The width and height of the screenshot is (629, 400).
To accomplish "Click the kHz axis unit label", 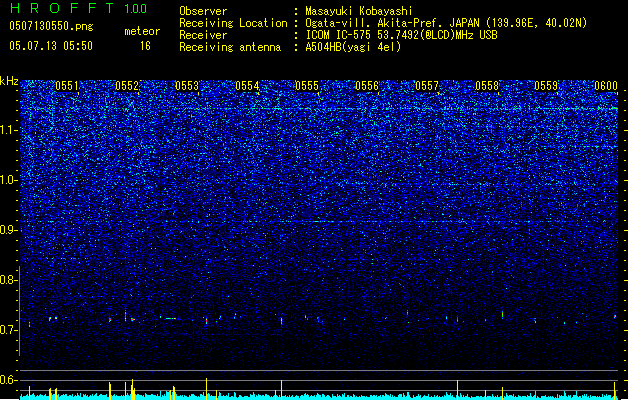I will [9, 81].
